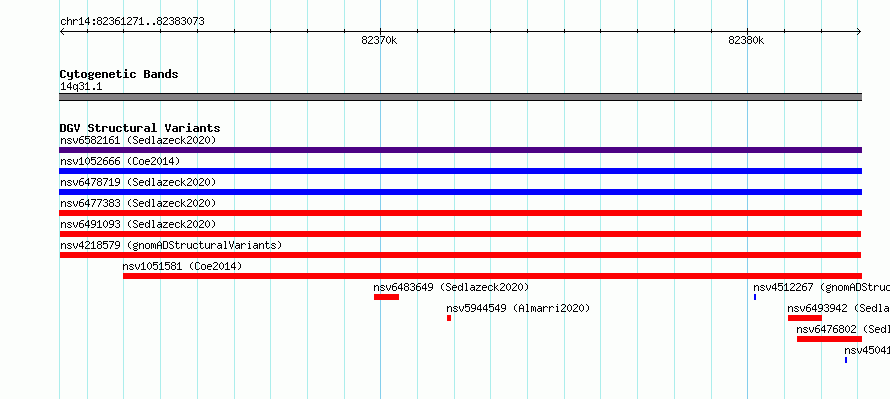Viewport: 890px width, 399px height.
Task: Open the nsv6477383 red variant bar
Action: click(460, 213)
